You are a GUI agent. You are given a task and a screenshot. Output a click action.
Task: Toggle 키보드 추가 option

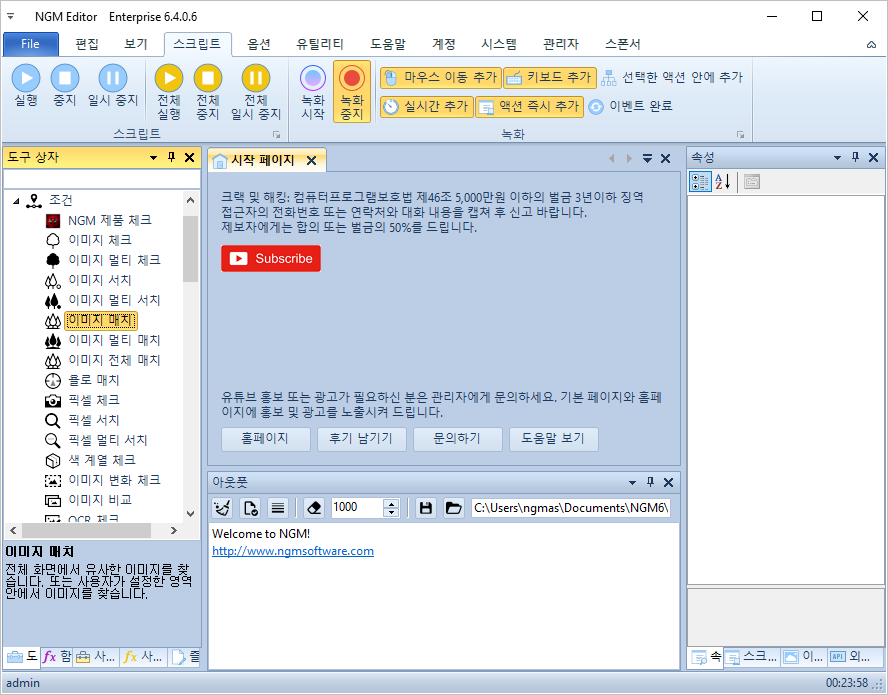pos(550,78)
